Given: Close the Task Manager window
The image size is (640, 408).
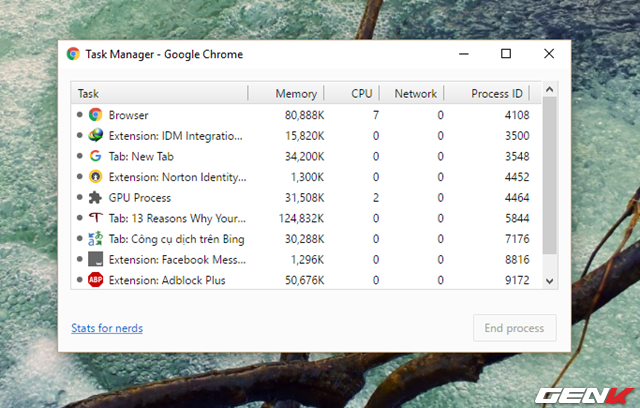Looking at the screenshot, I should click(549, 54).
